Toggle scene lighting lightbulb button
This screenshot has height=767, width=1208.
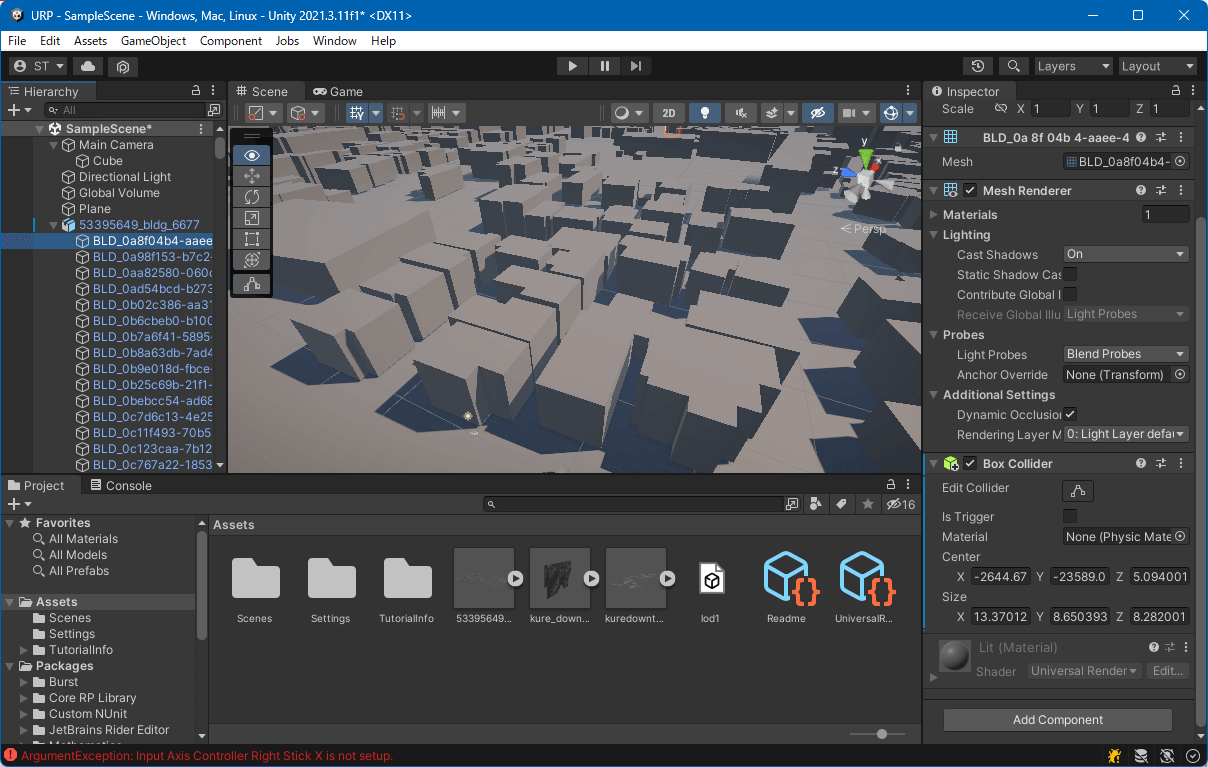point(705,113)
